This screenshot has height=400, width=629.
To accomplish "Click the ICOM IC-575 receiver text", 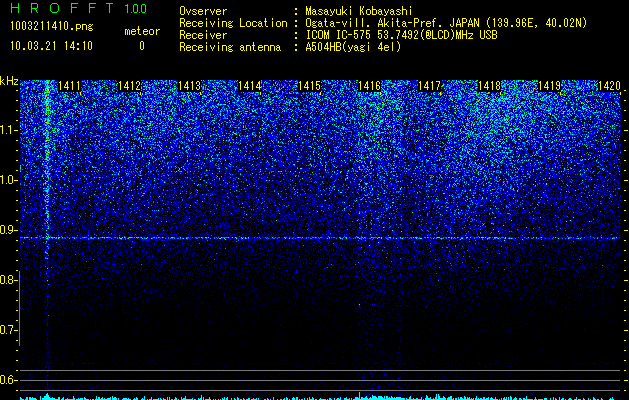I will [401, 35].
